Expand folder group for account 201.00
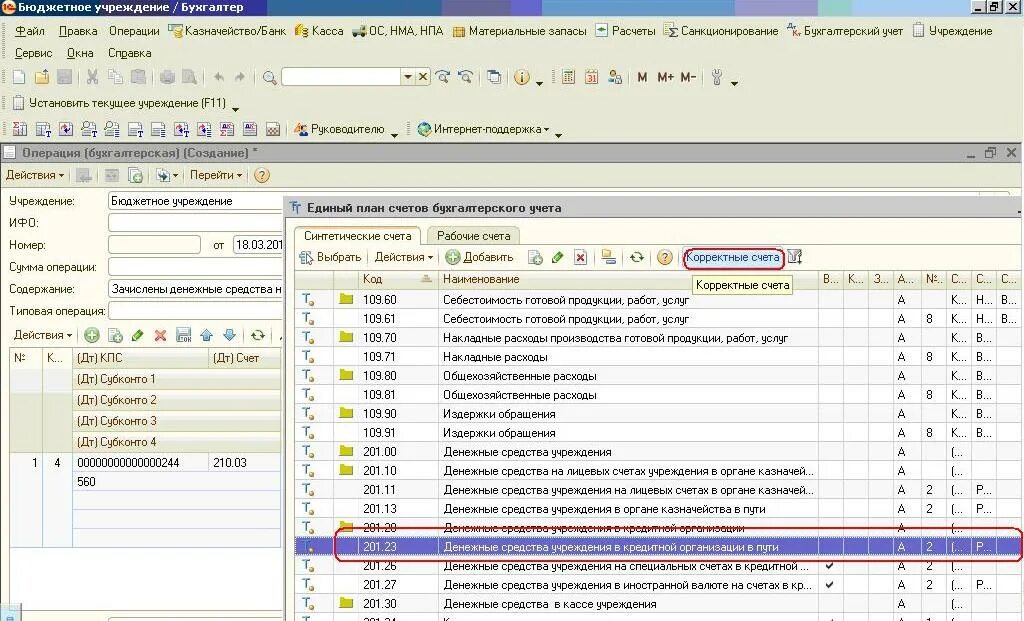1024x621 pixels. pyautogui.click(x=346, y=451)
